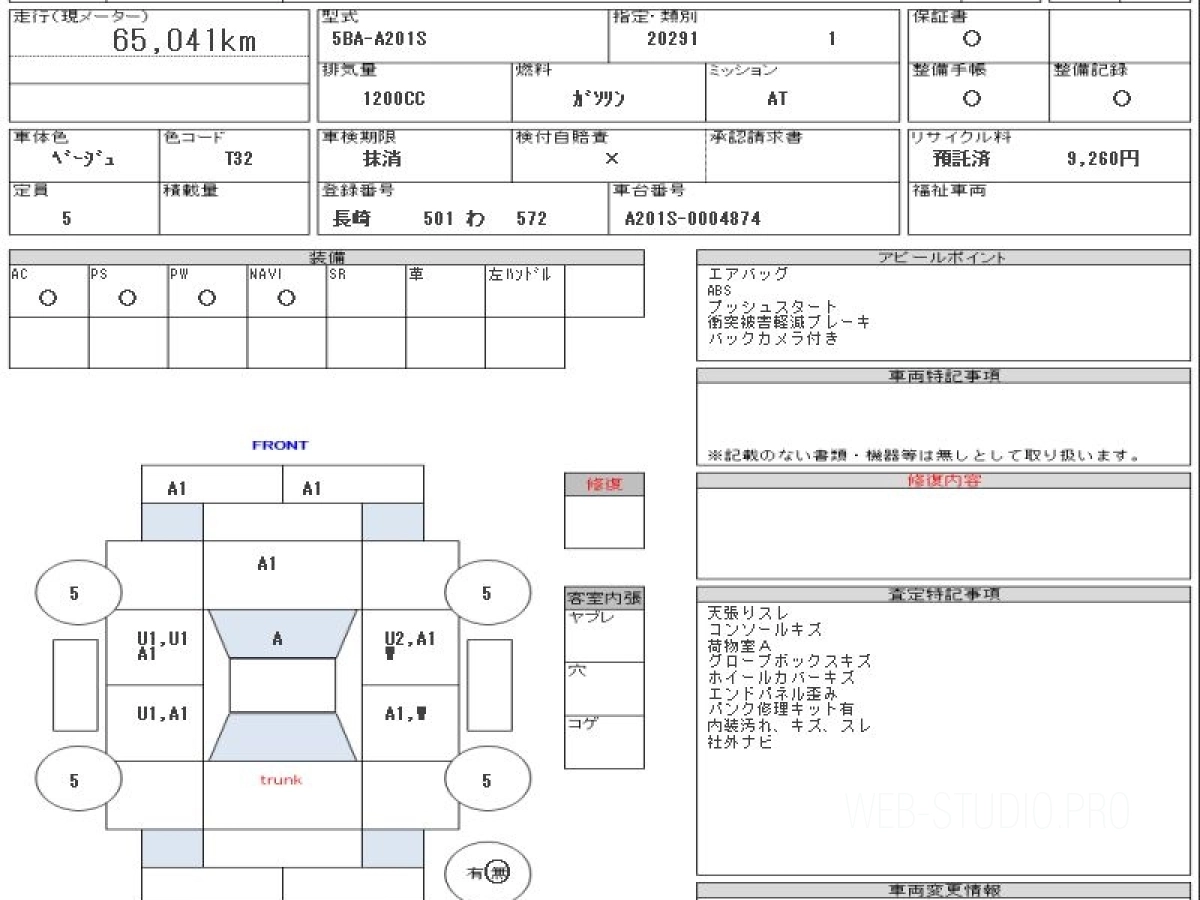Toggle the PW equipment circle

tap(207, 298)
